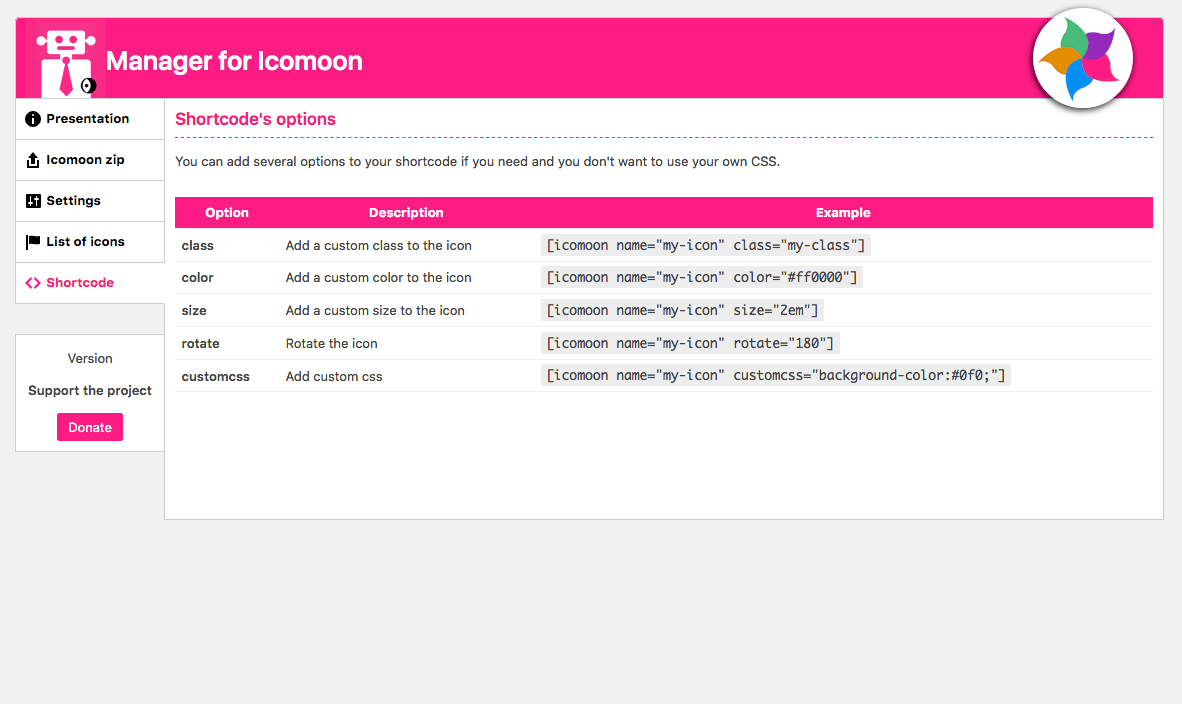This screenshot has height=704, width=1182.
Task: Click the 'Support the project' text
Action: click(90, 390)
